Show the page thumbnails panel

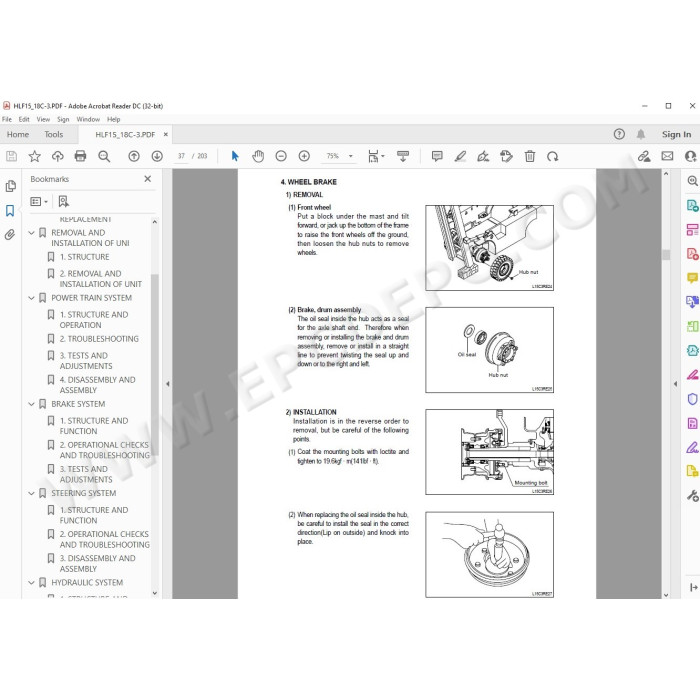[10, 186]
